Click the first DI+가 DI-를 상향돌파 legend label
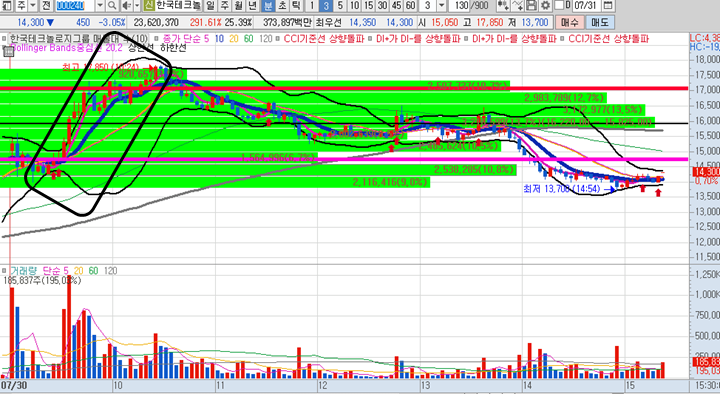Viewport: 720px width, 394px height. pyautogui.click(x=418, y=39)
